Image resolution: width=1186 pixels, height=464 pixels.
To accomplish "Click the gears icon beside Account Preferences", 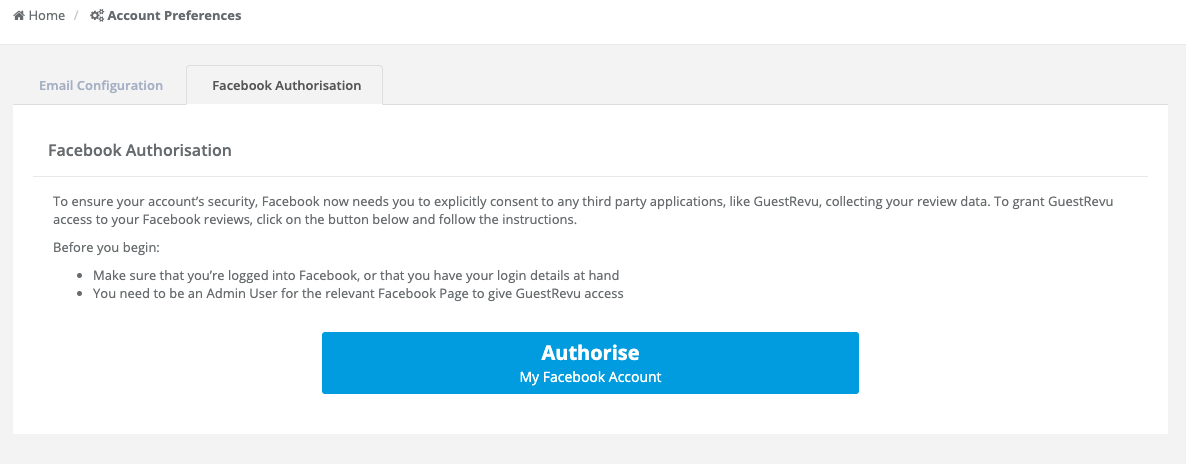I will (97, 15).
